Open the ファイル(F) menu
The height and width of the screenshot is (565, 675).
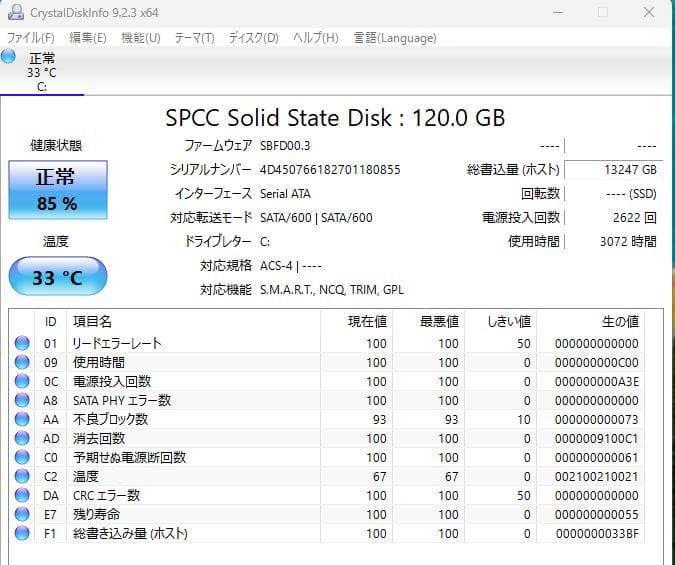point(31,38)
